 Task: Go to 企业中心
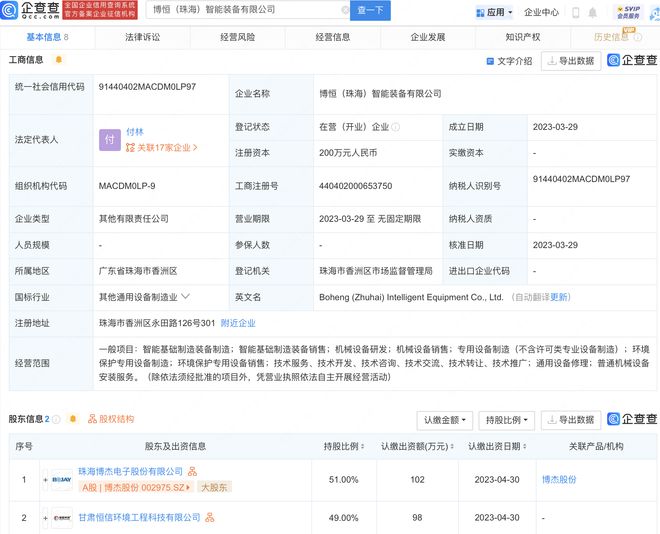pyautogui.click(x=541, y=13)
